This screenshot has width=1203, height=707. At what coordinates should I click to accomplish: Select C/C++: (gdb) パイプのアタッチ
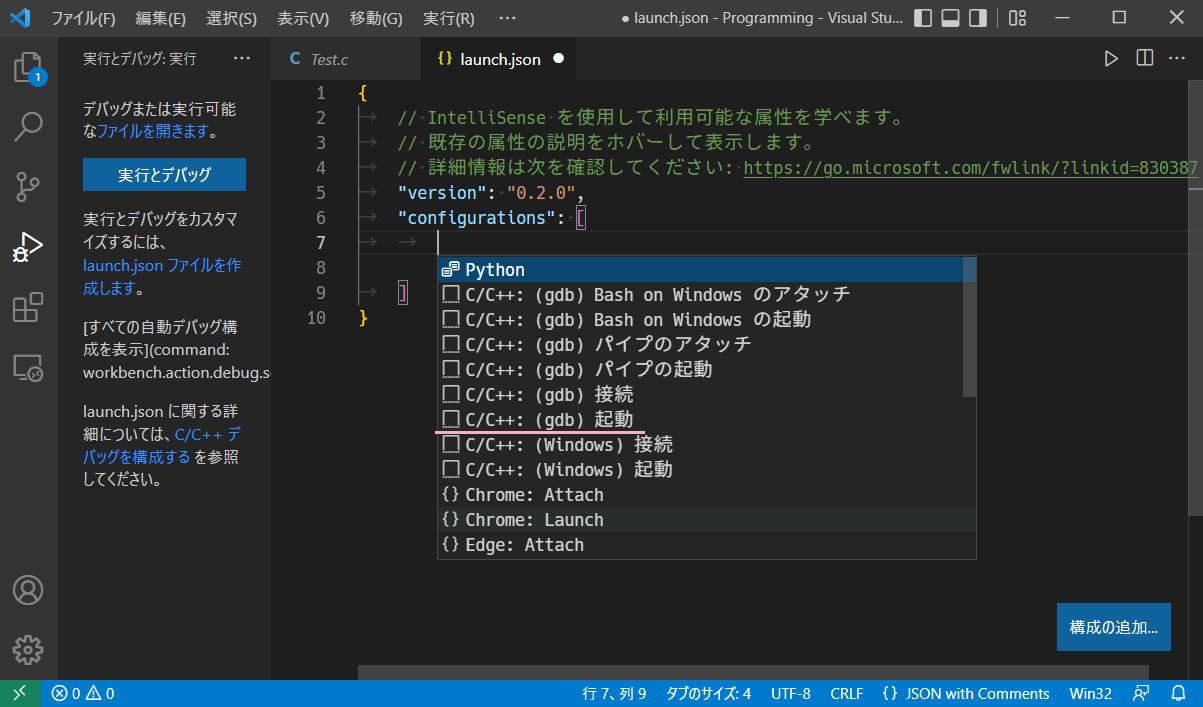coord(700,345)
